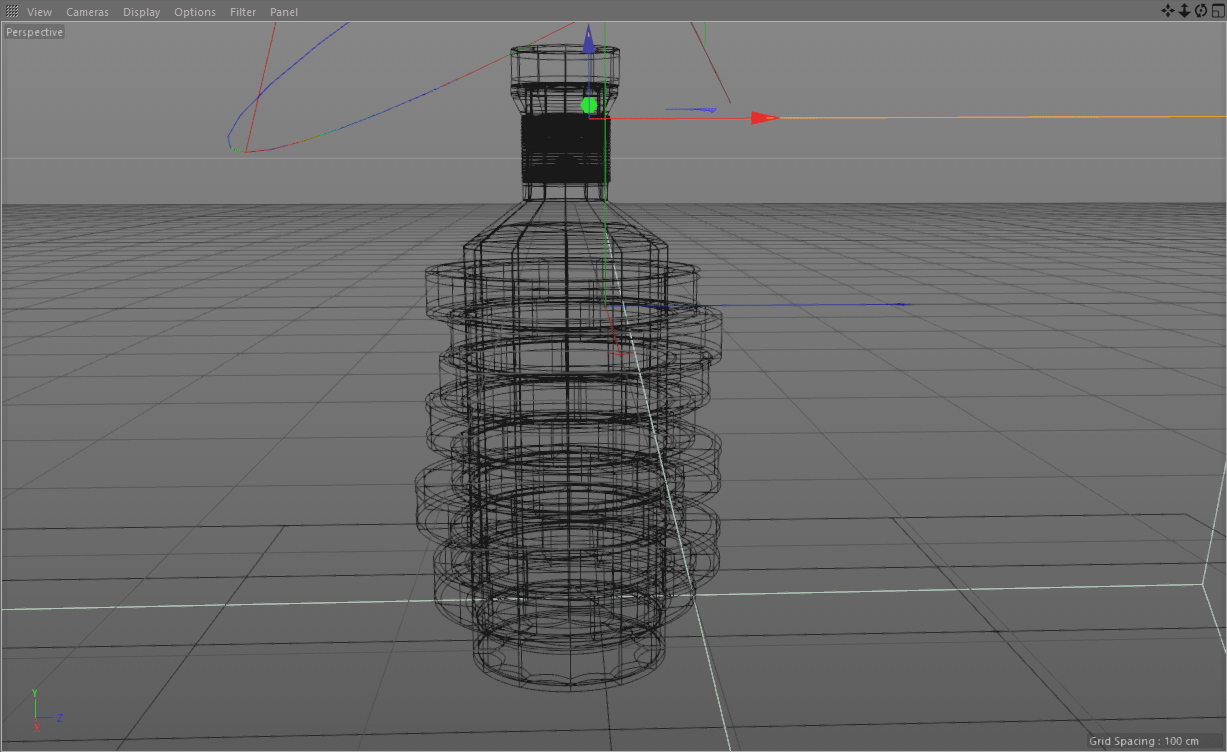Click the Grid Spacing 100 cm indicator
The width and height of the screenshot is (1227, 752).
1144,741
